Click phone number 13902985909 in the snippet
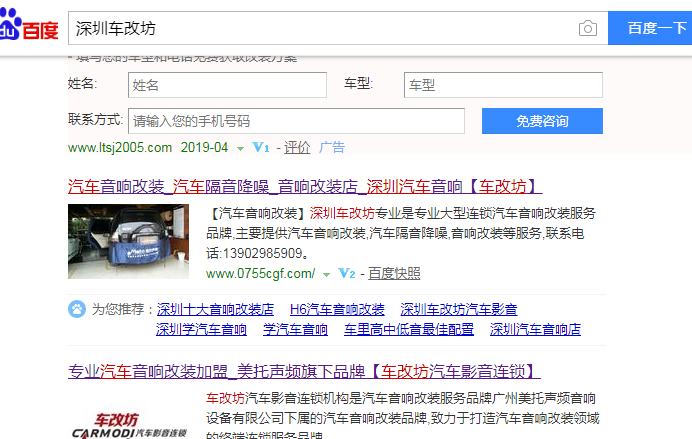Screen dimensions: 692x439 (x=263, y=253)
